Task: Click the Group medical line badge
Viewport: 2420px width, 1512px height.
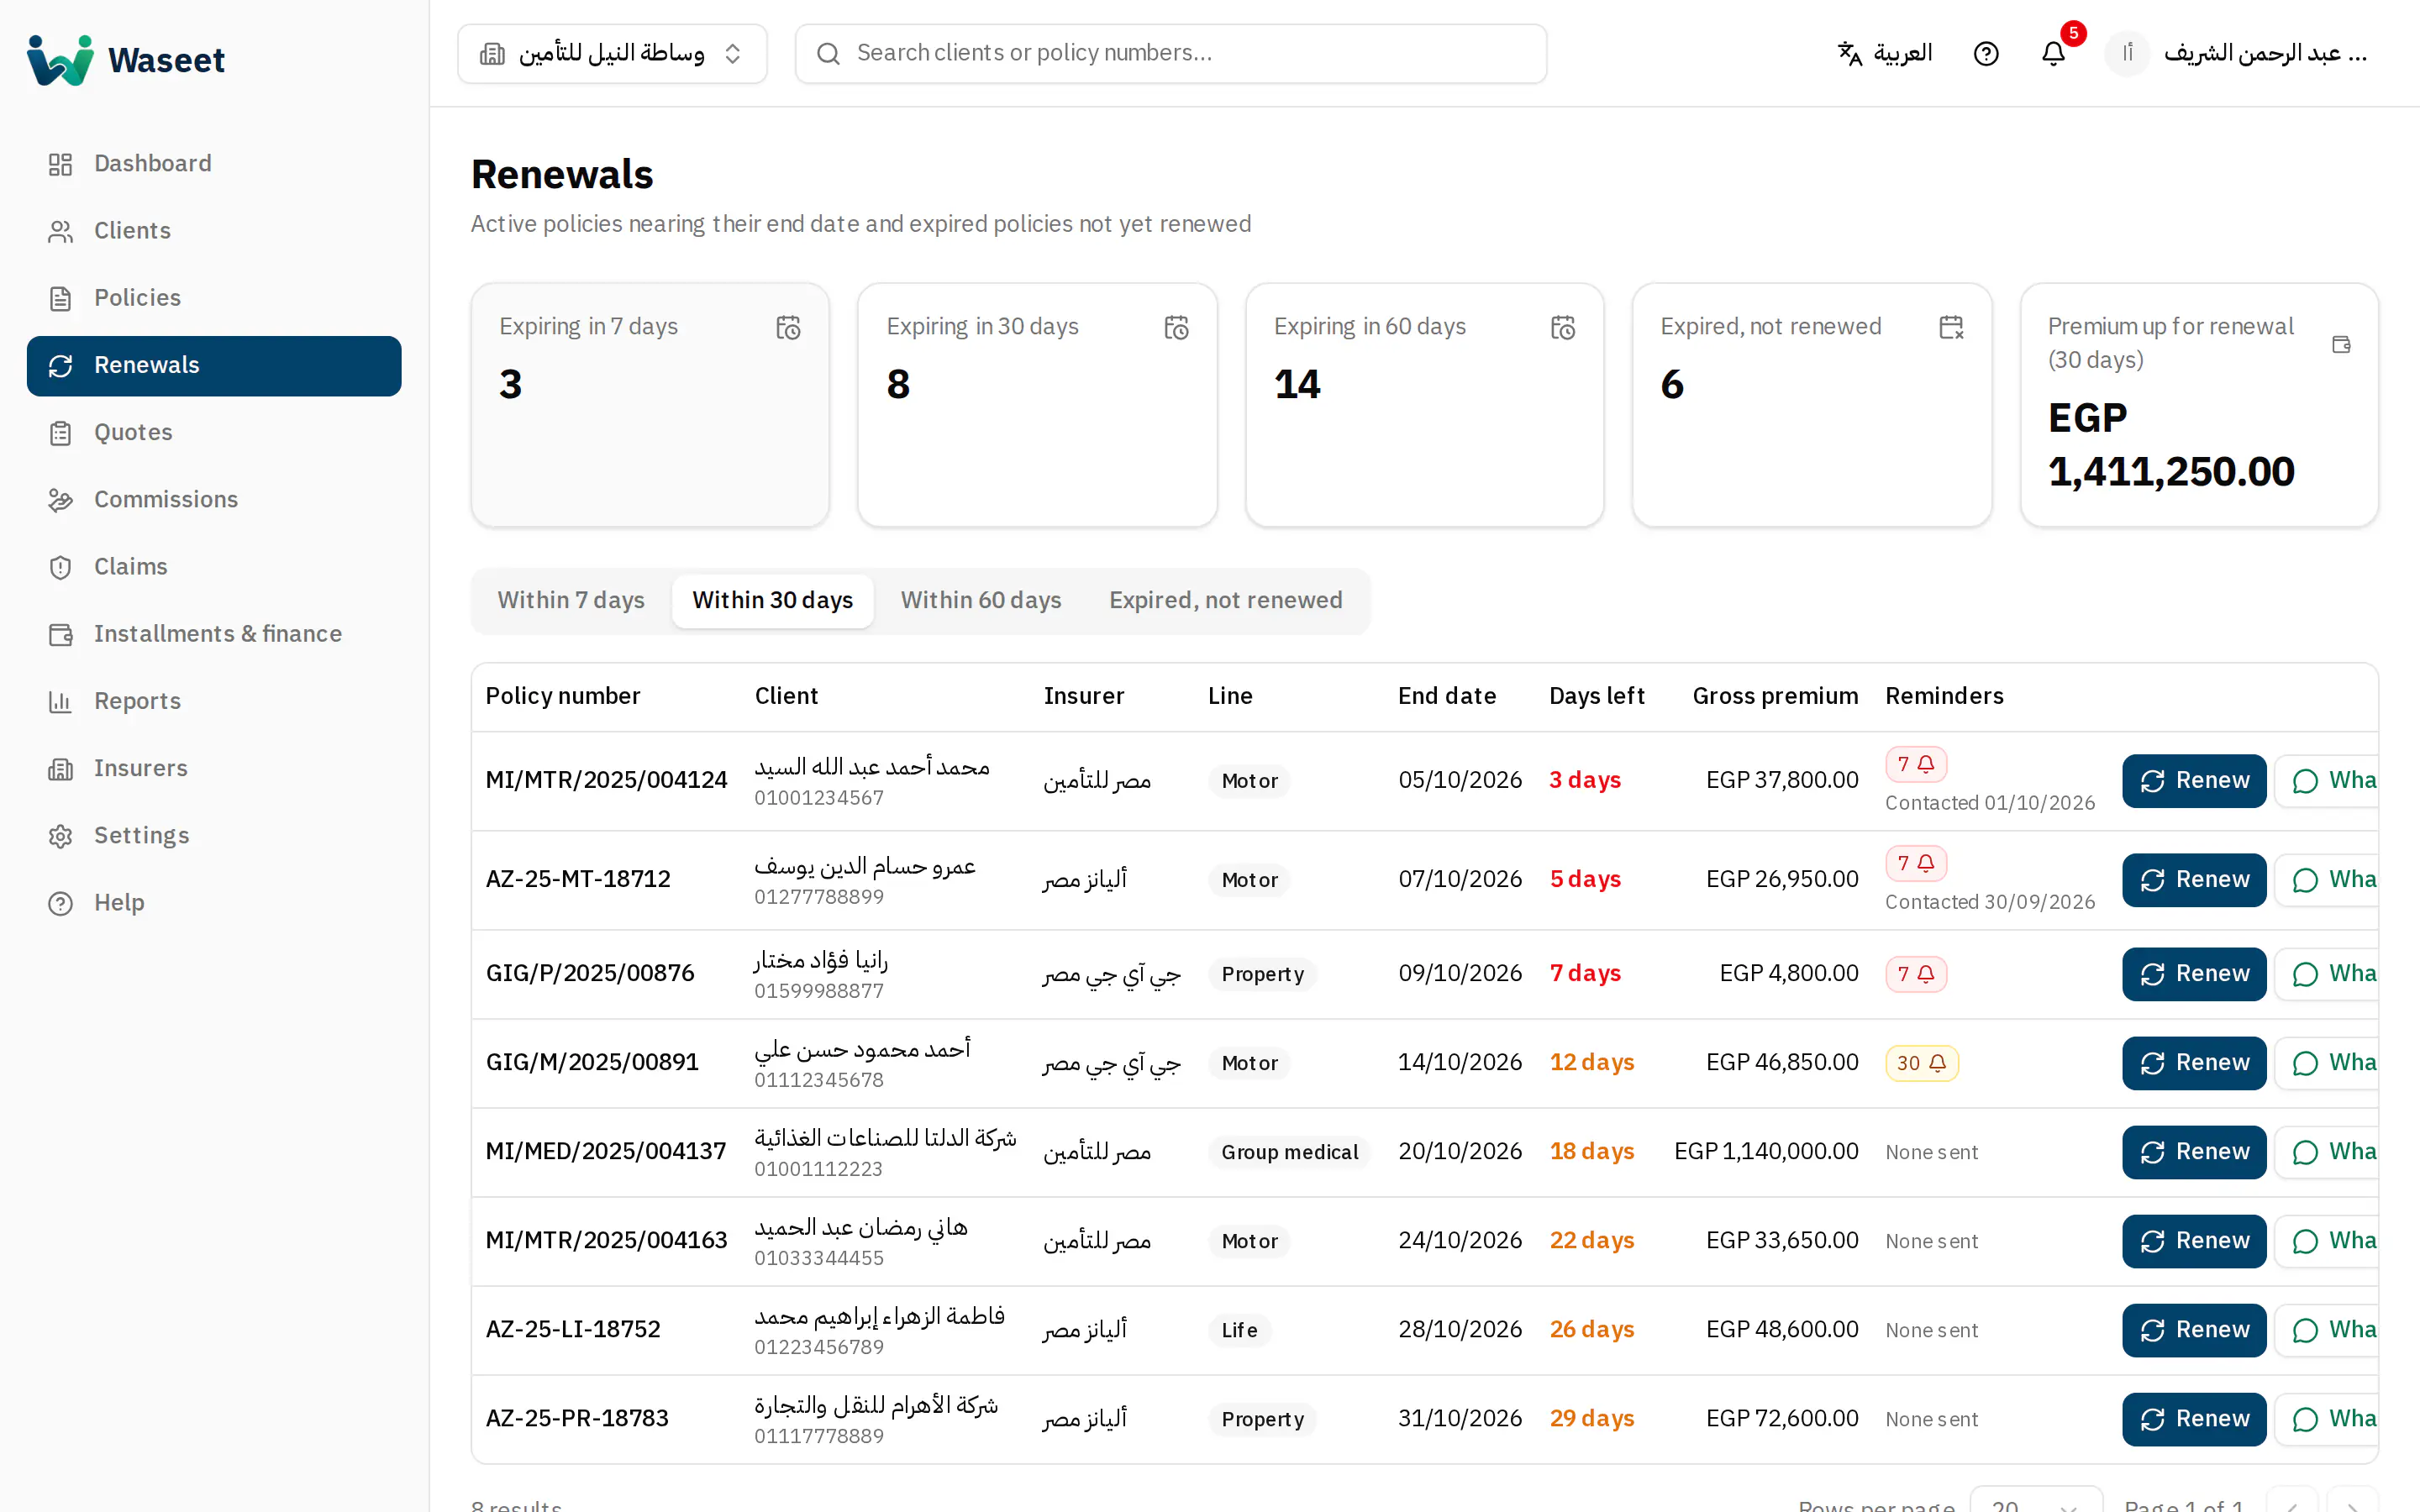Action: pos(1289,1152)
